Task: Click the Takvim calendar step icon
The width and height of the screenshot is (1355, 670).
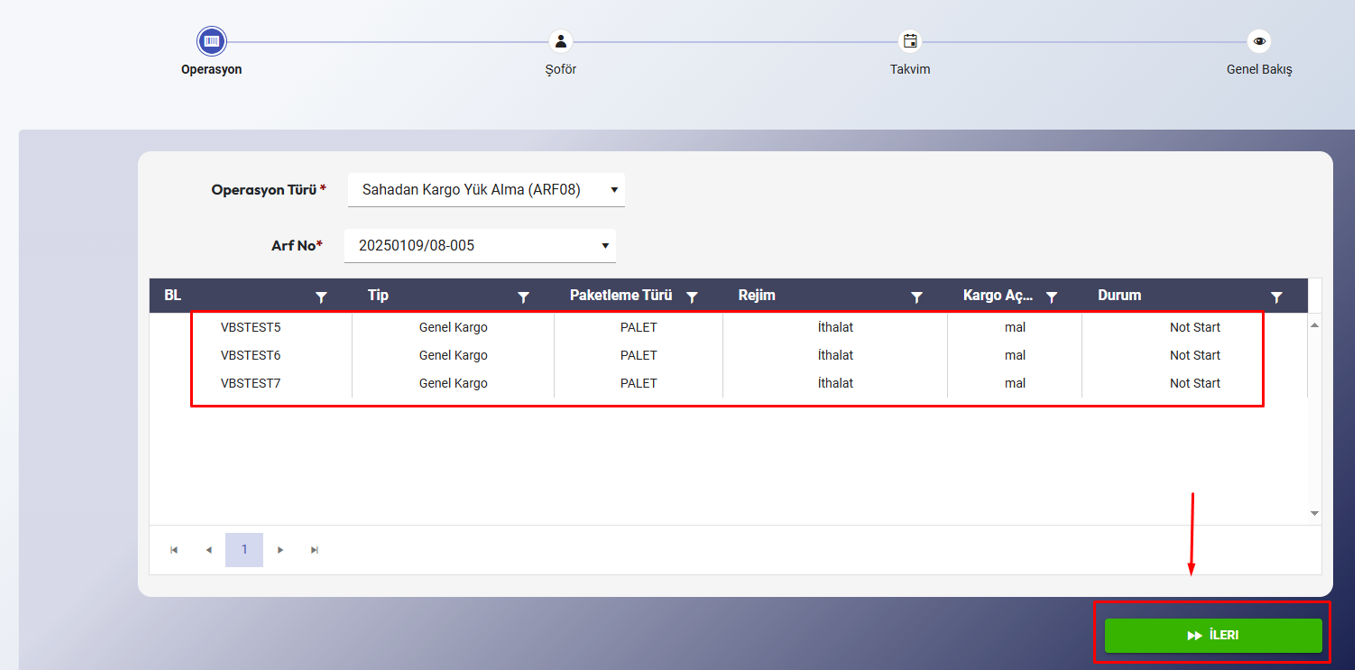Action: [x=910, y=41]
